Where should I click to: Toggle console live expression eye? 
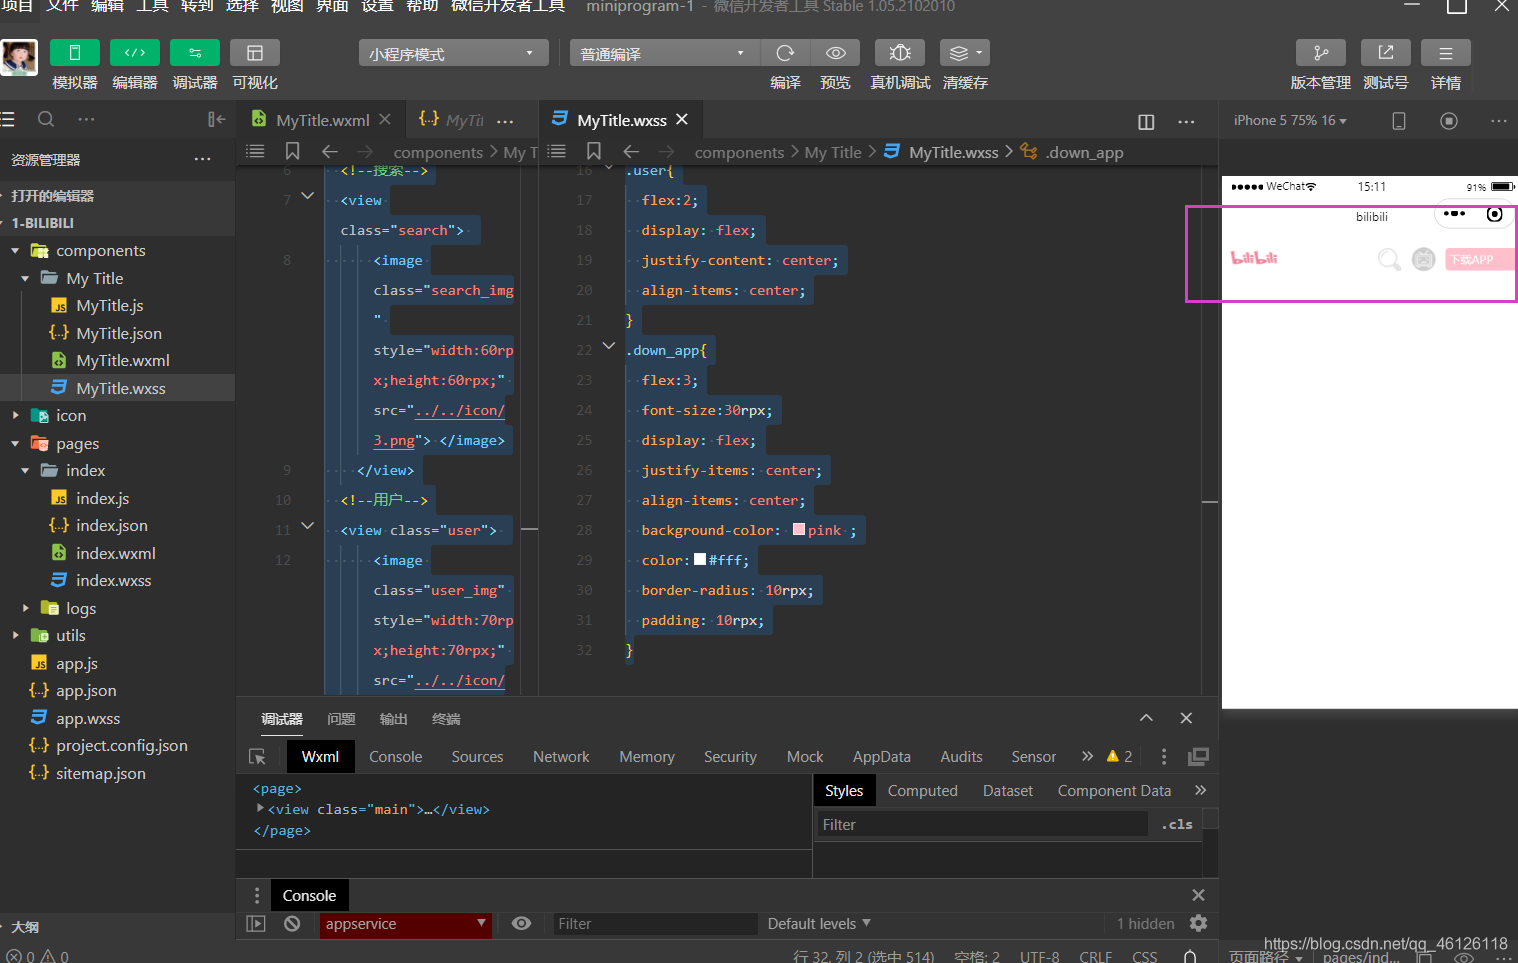pyautogui.click(x=521, y=923)
